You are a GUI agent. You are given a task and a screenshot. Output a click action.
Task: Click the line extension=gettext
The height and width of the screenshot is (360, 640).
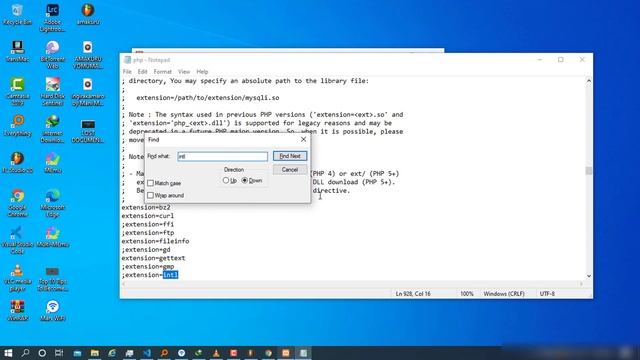pyautogui.click(x=153, y=258)
